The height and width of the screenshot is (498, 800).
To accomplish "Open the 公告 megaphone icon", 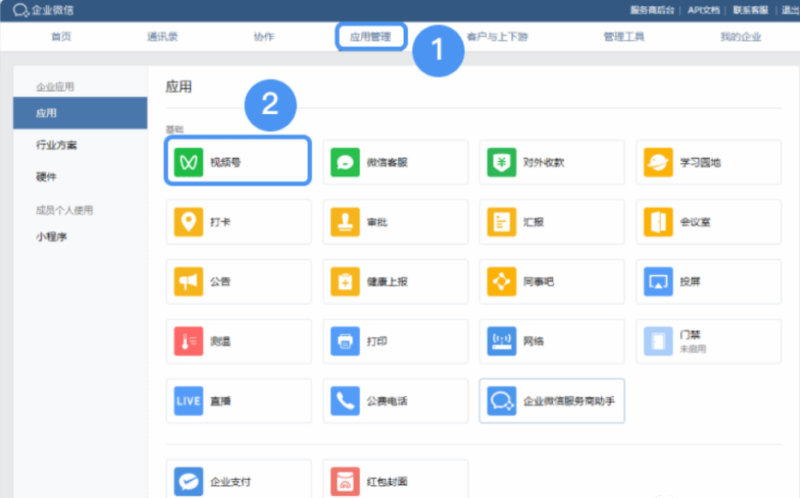I will point(188,282).
